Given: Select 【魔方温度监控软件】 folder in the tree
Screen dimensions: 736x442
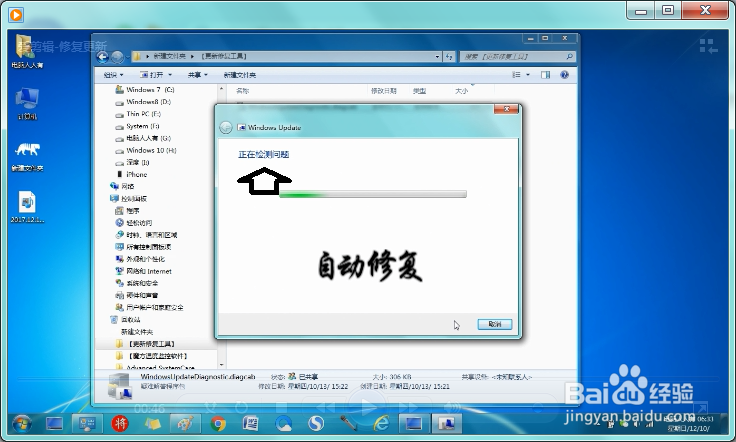Looking at the screenshot, I should [152, 356].
